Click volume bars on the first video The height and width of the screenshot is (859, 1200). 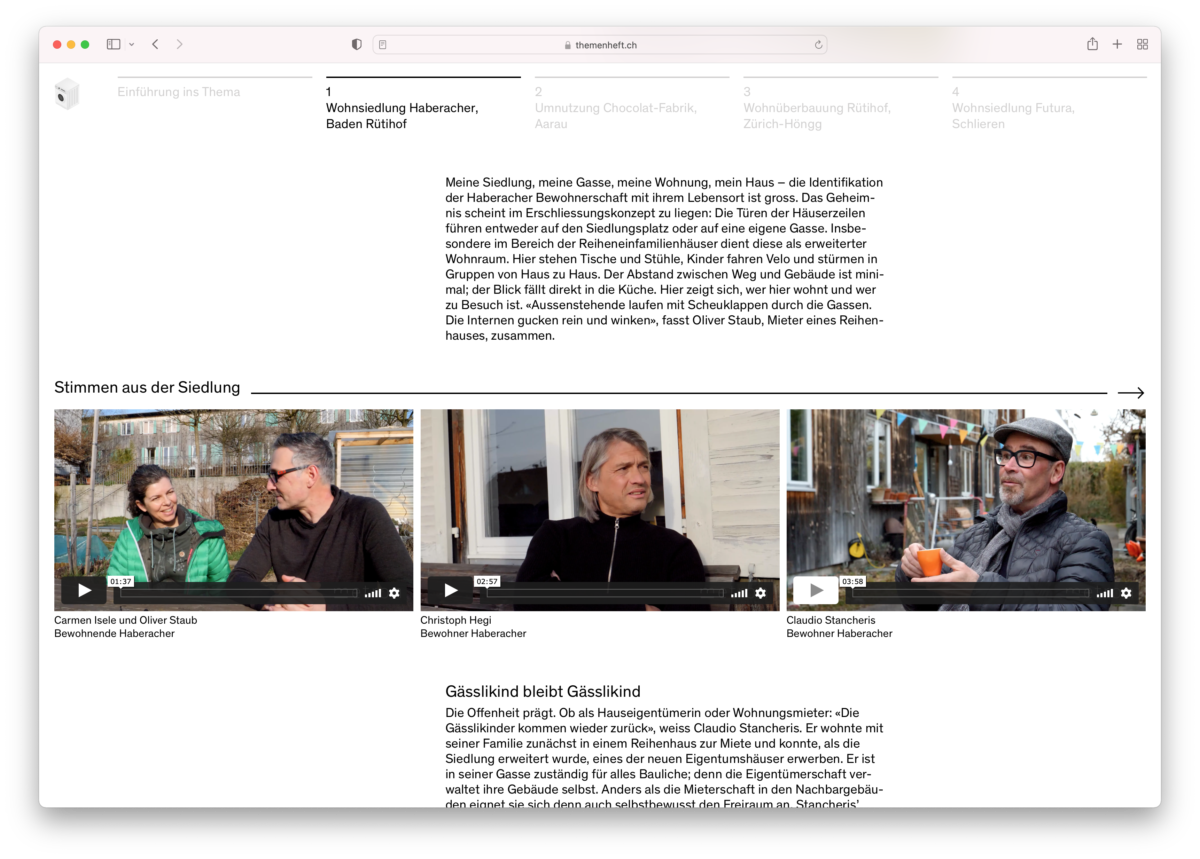point(372,593)
